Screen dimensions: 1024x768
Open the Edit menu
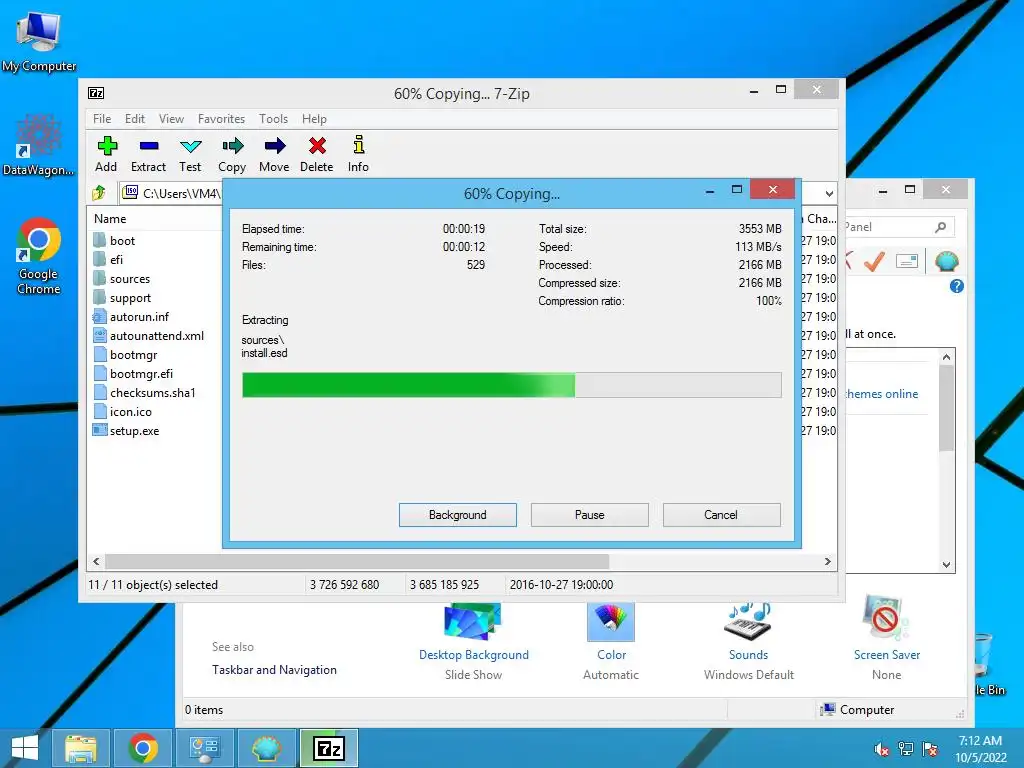[x=135, y=119]
